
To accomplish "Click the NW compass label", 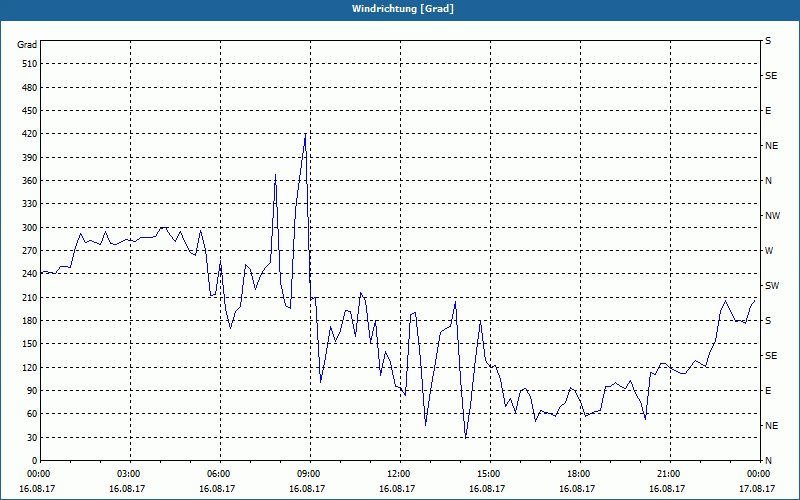I will (772, 216).
